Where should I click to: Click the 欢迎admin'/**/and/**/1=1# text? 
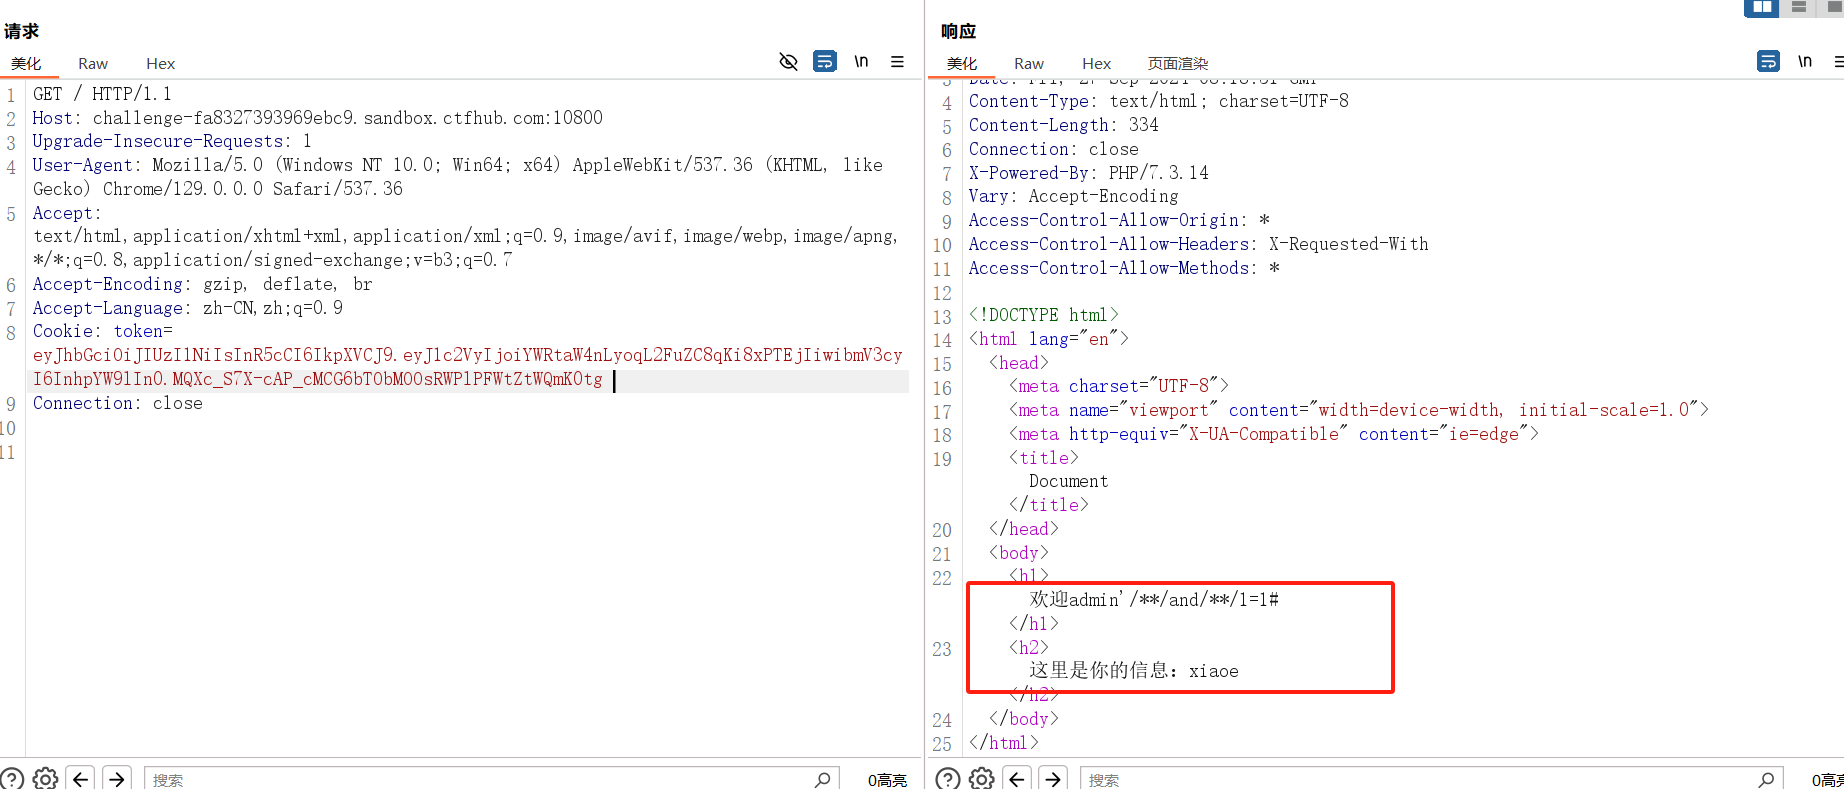pyautogui.click(x=1154, y=600)
